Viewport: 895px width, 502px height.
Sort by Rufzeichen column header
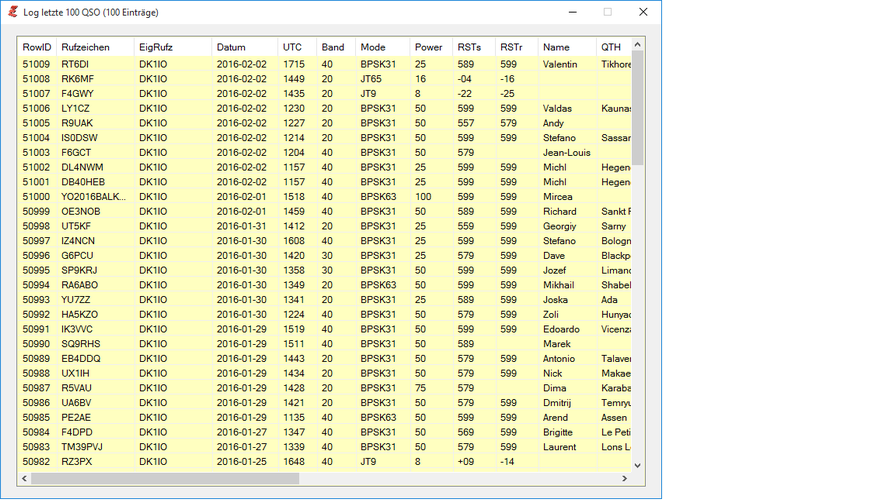85,47
